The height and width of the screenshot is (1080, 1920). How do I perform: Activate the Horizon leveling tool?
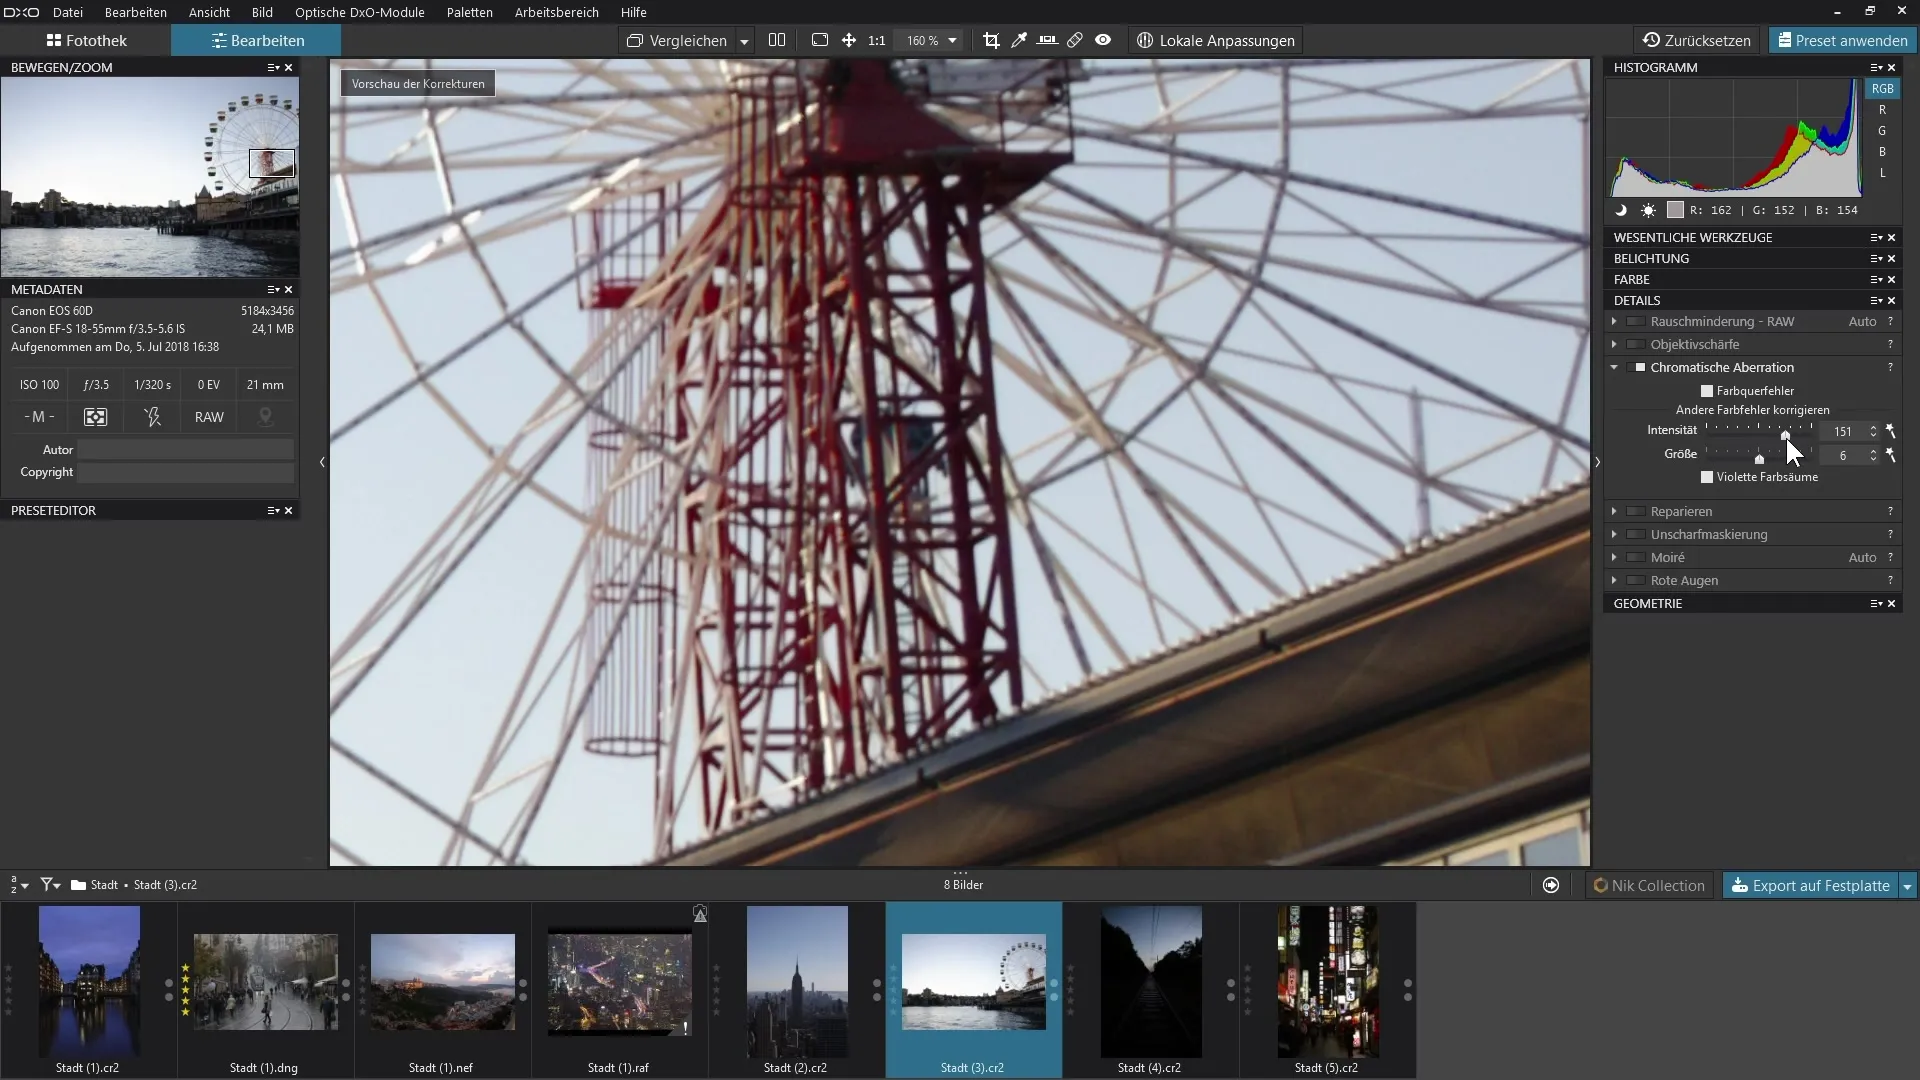coord(1047,40)
